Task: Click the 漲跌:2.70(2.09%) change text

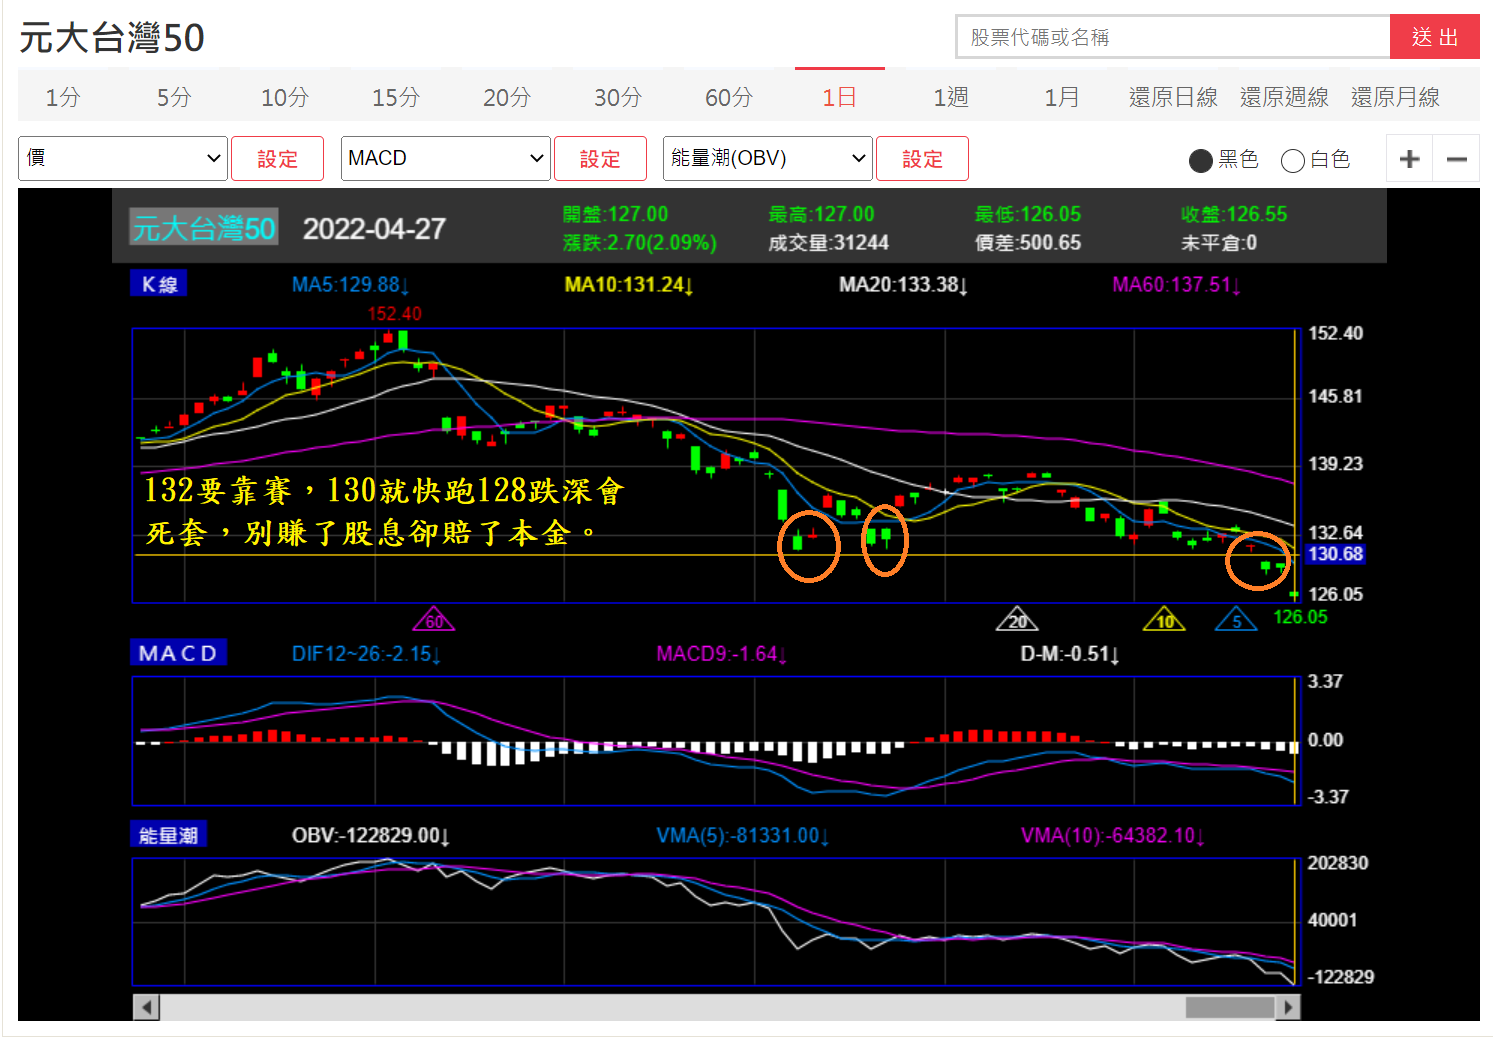Action: pyautogui.click(x=639, y=242)
